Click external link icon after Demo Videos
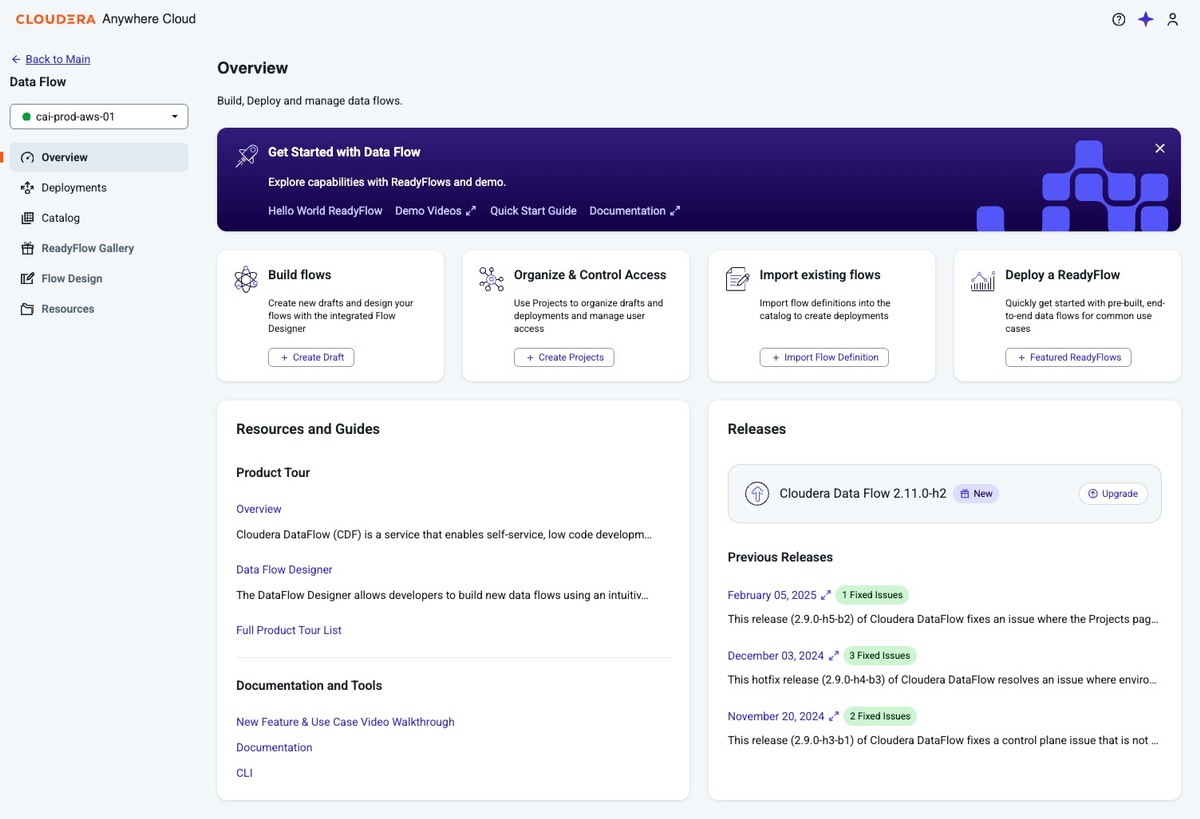1200x819 pixels. click(471, 211)
